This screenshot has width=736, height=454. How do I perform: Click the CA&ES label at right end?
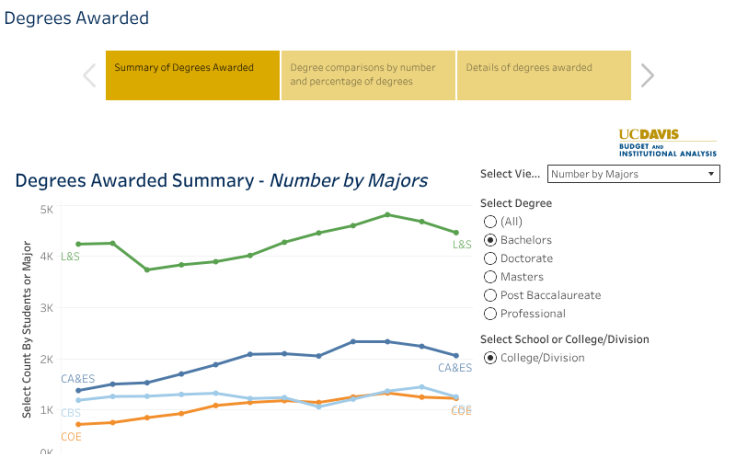point(456,368)
